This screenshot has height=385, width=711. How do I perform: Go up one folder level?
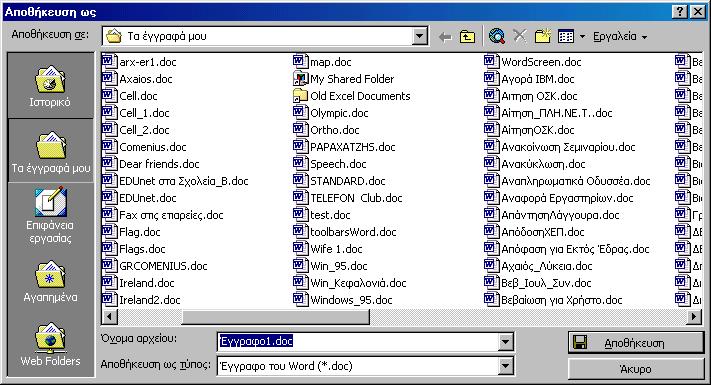(467, 37)
